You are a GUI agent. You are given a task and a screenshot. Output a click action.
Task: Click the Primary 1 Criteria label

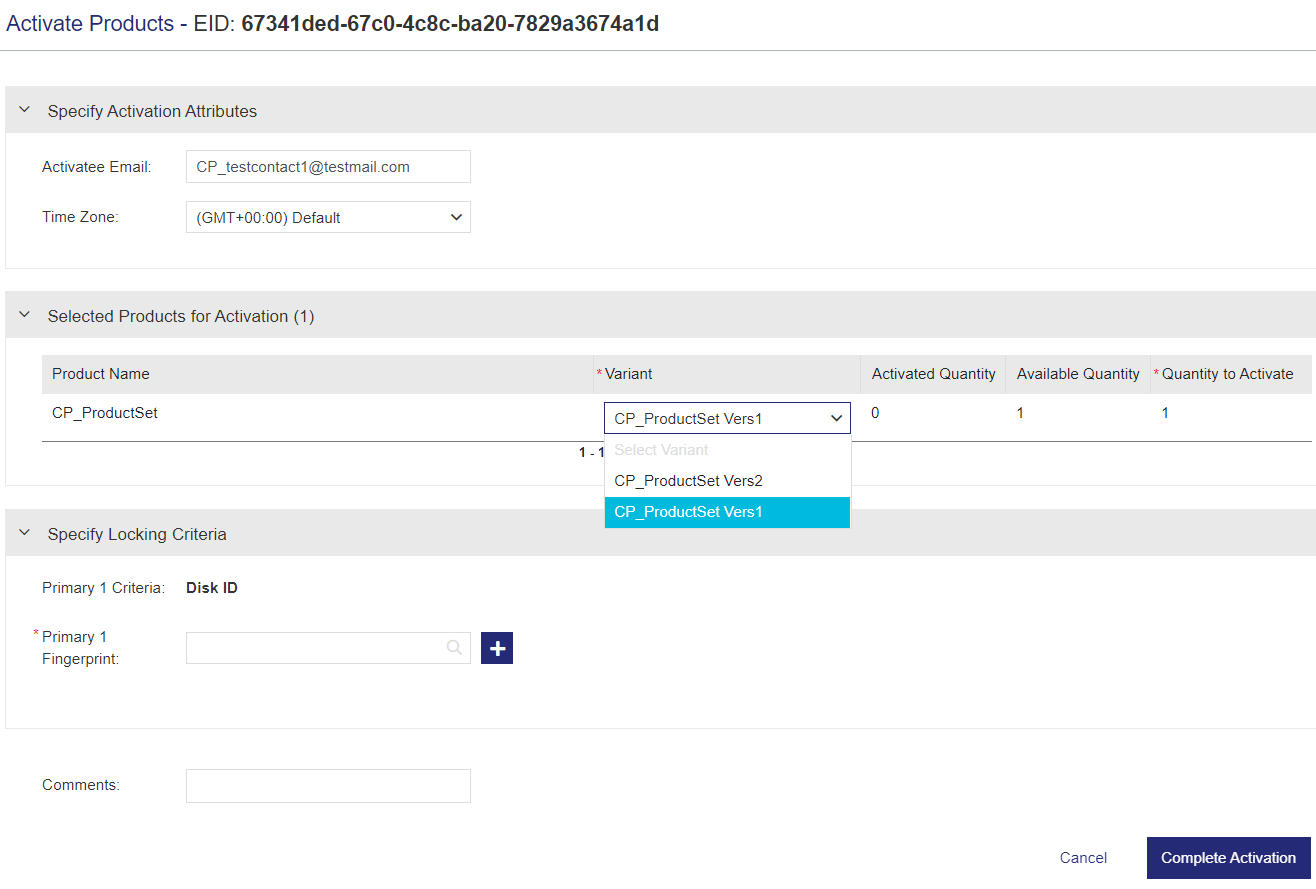[x=103, y=588]
